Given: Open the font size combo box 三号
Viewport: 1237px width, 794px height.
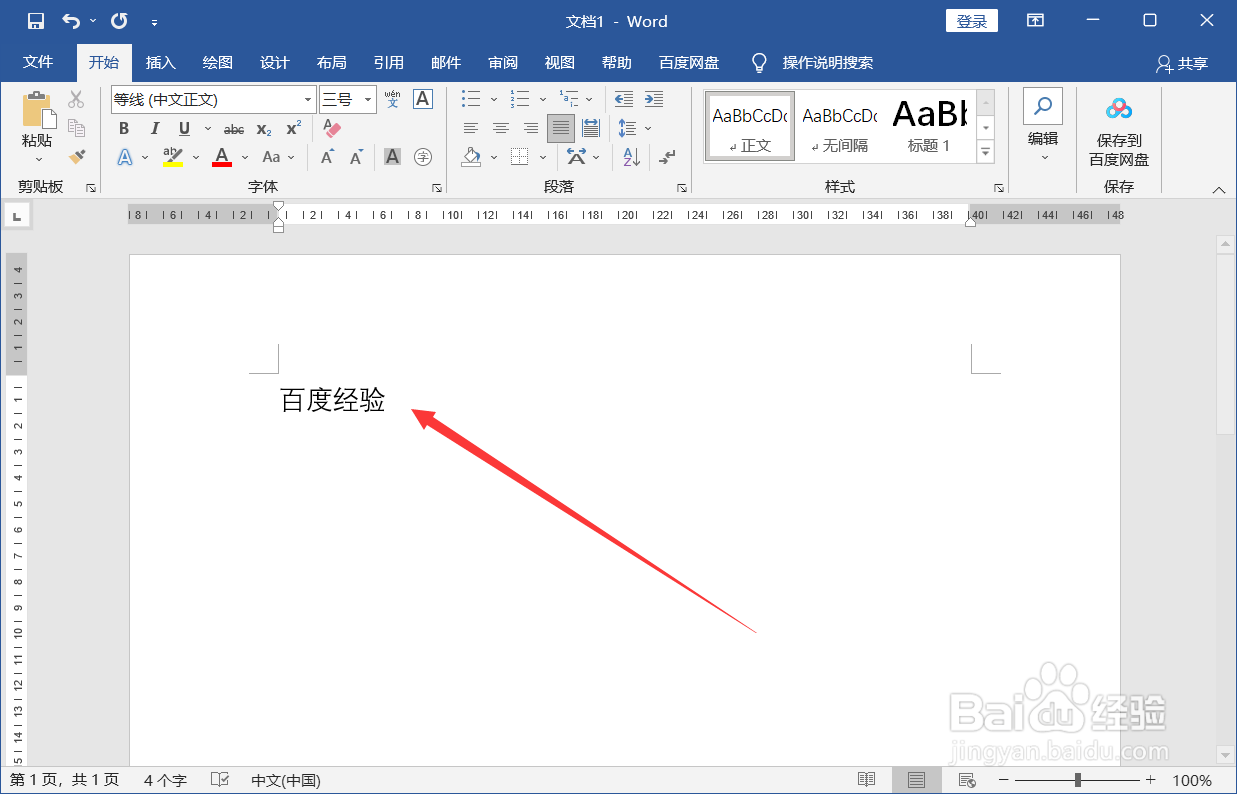Looking at the screenshot, I should click(347, 99).
